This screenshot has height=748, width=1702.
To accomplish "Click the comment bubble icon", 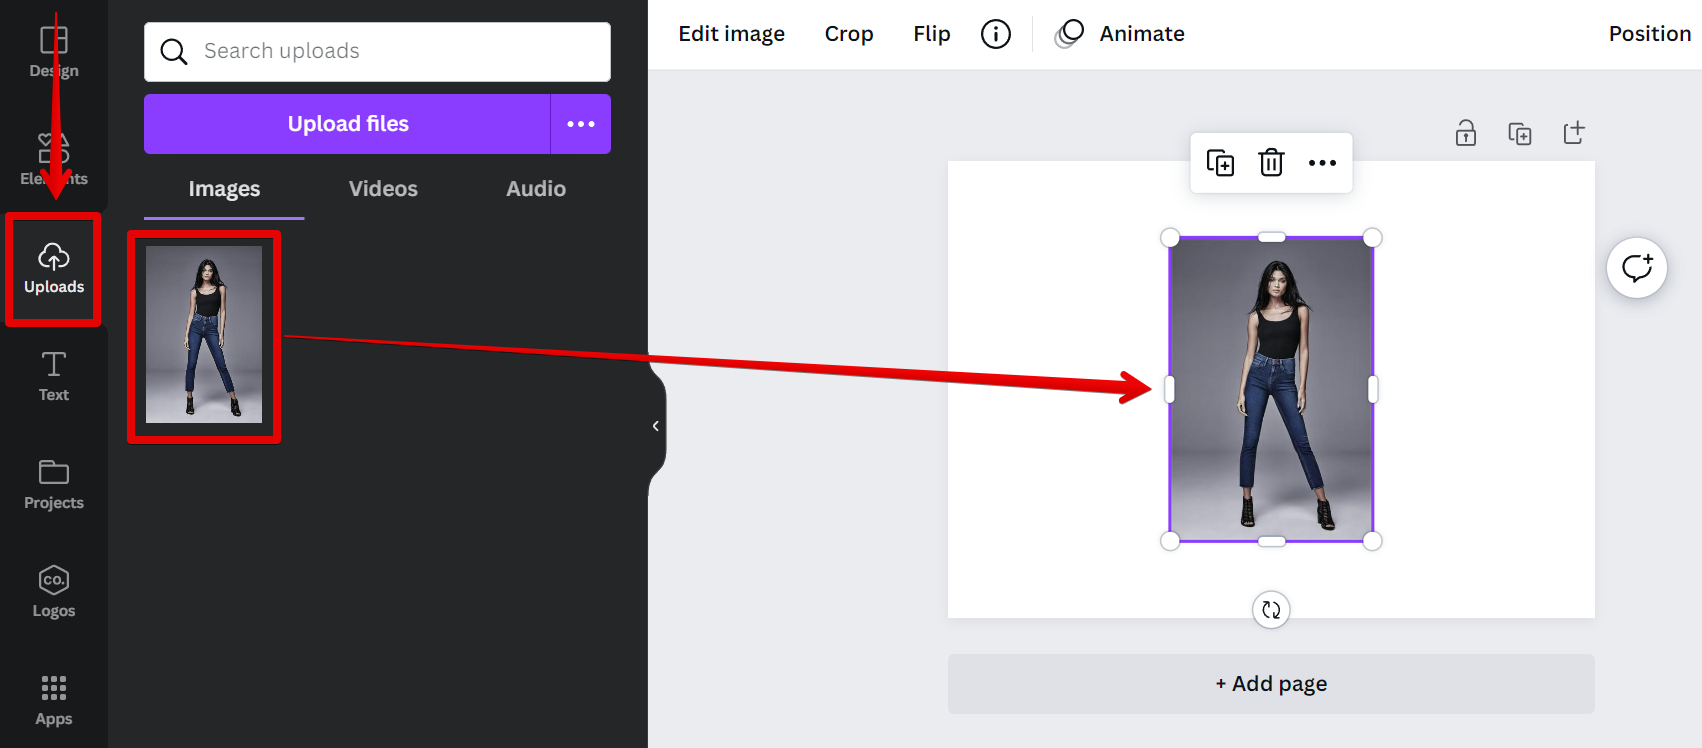I will pyautogui.click(x=1636, y=268).
